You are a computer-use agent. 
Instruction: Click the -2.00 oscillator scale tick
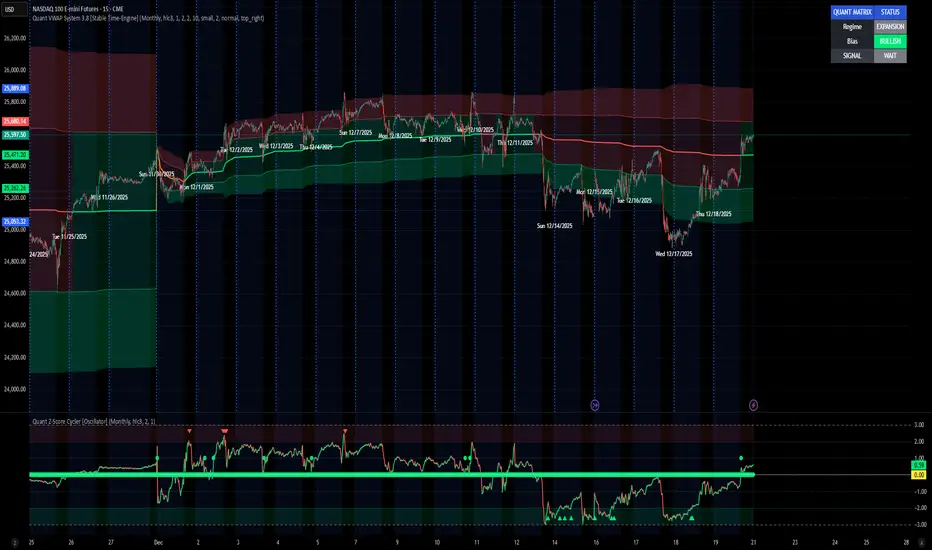(x=918, y=508)
